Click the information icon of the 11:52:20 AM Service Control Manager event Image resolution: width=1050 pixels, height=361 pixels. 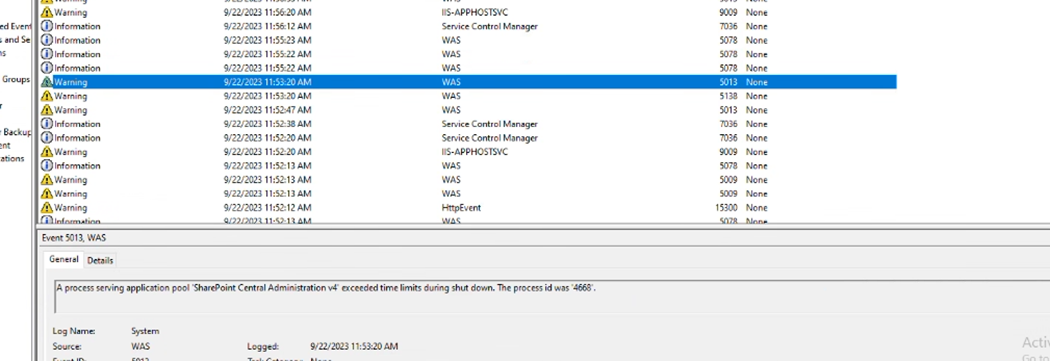[46, 138]
